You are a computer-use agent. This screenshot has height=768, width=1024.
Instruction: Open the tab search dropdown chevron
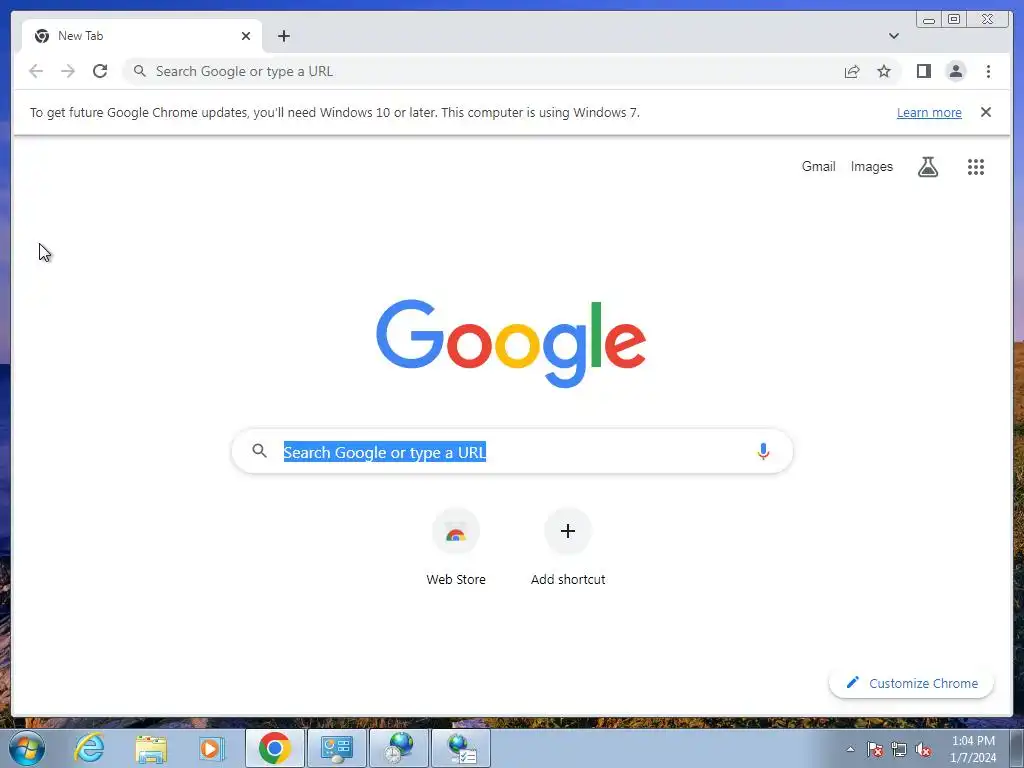click(x=893, y=36)
